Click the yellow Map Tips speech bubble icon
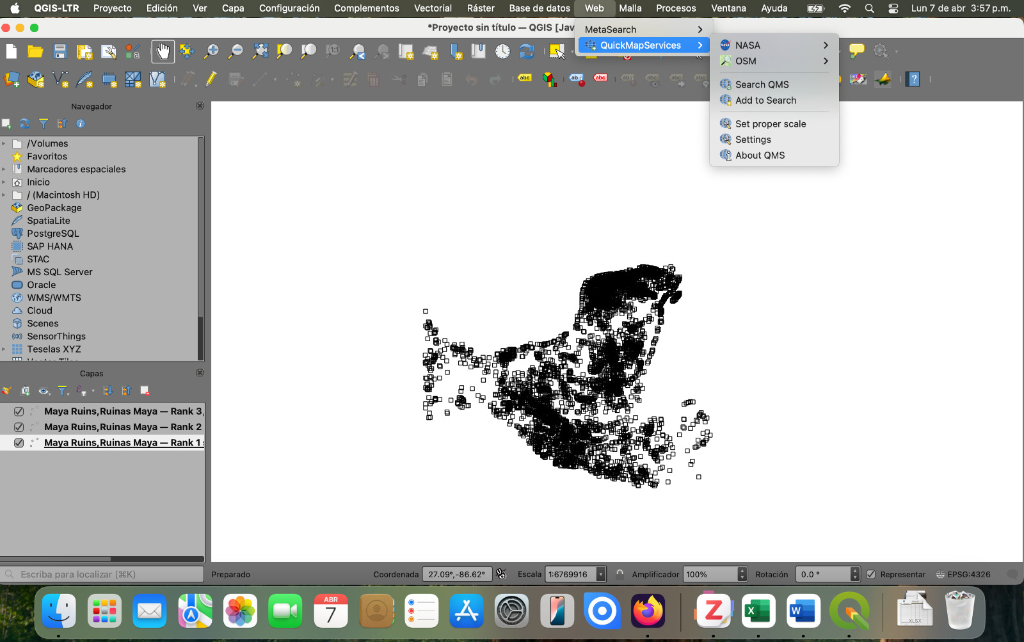Viewport: 1024px width, 642px height. [x=856, y=50]
